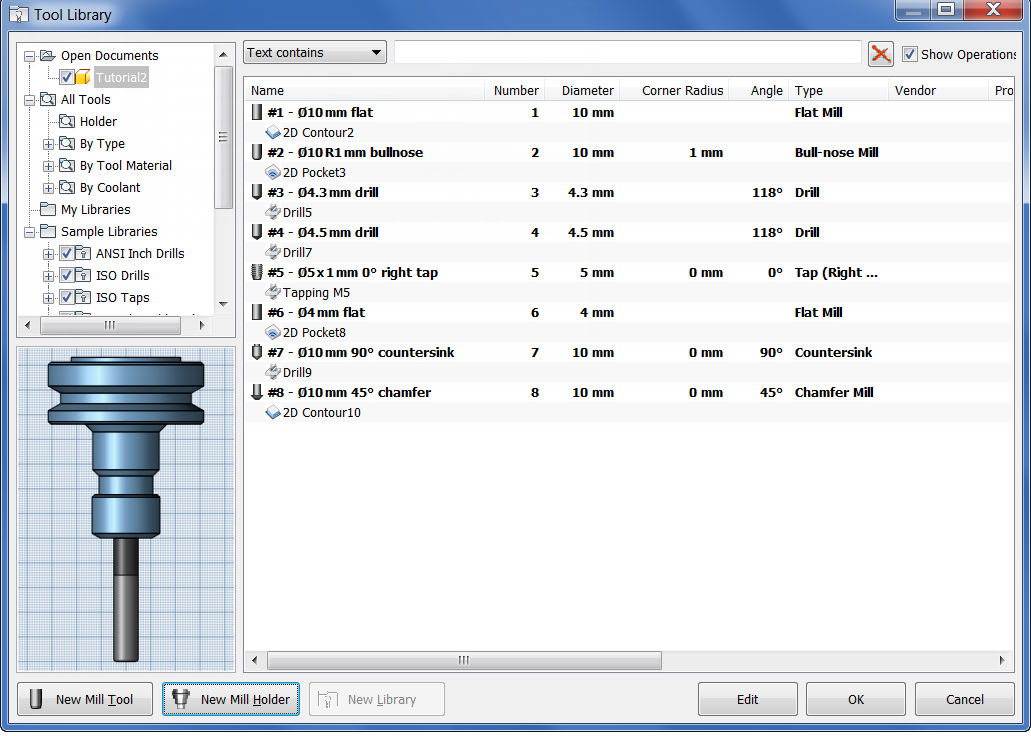This screenshot has height=736, width=1031.
Task: Click the All Tools search folder icon
Action: click(x=47, y=99)
